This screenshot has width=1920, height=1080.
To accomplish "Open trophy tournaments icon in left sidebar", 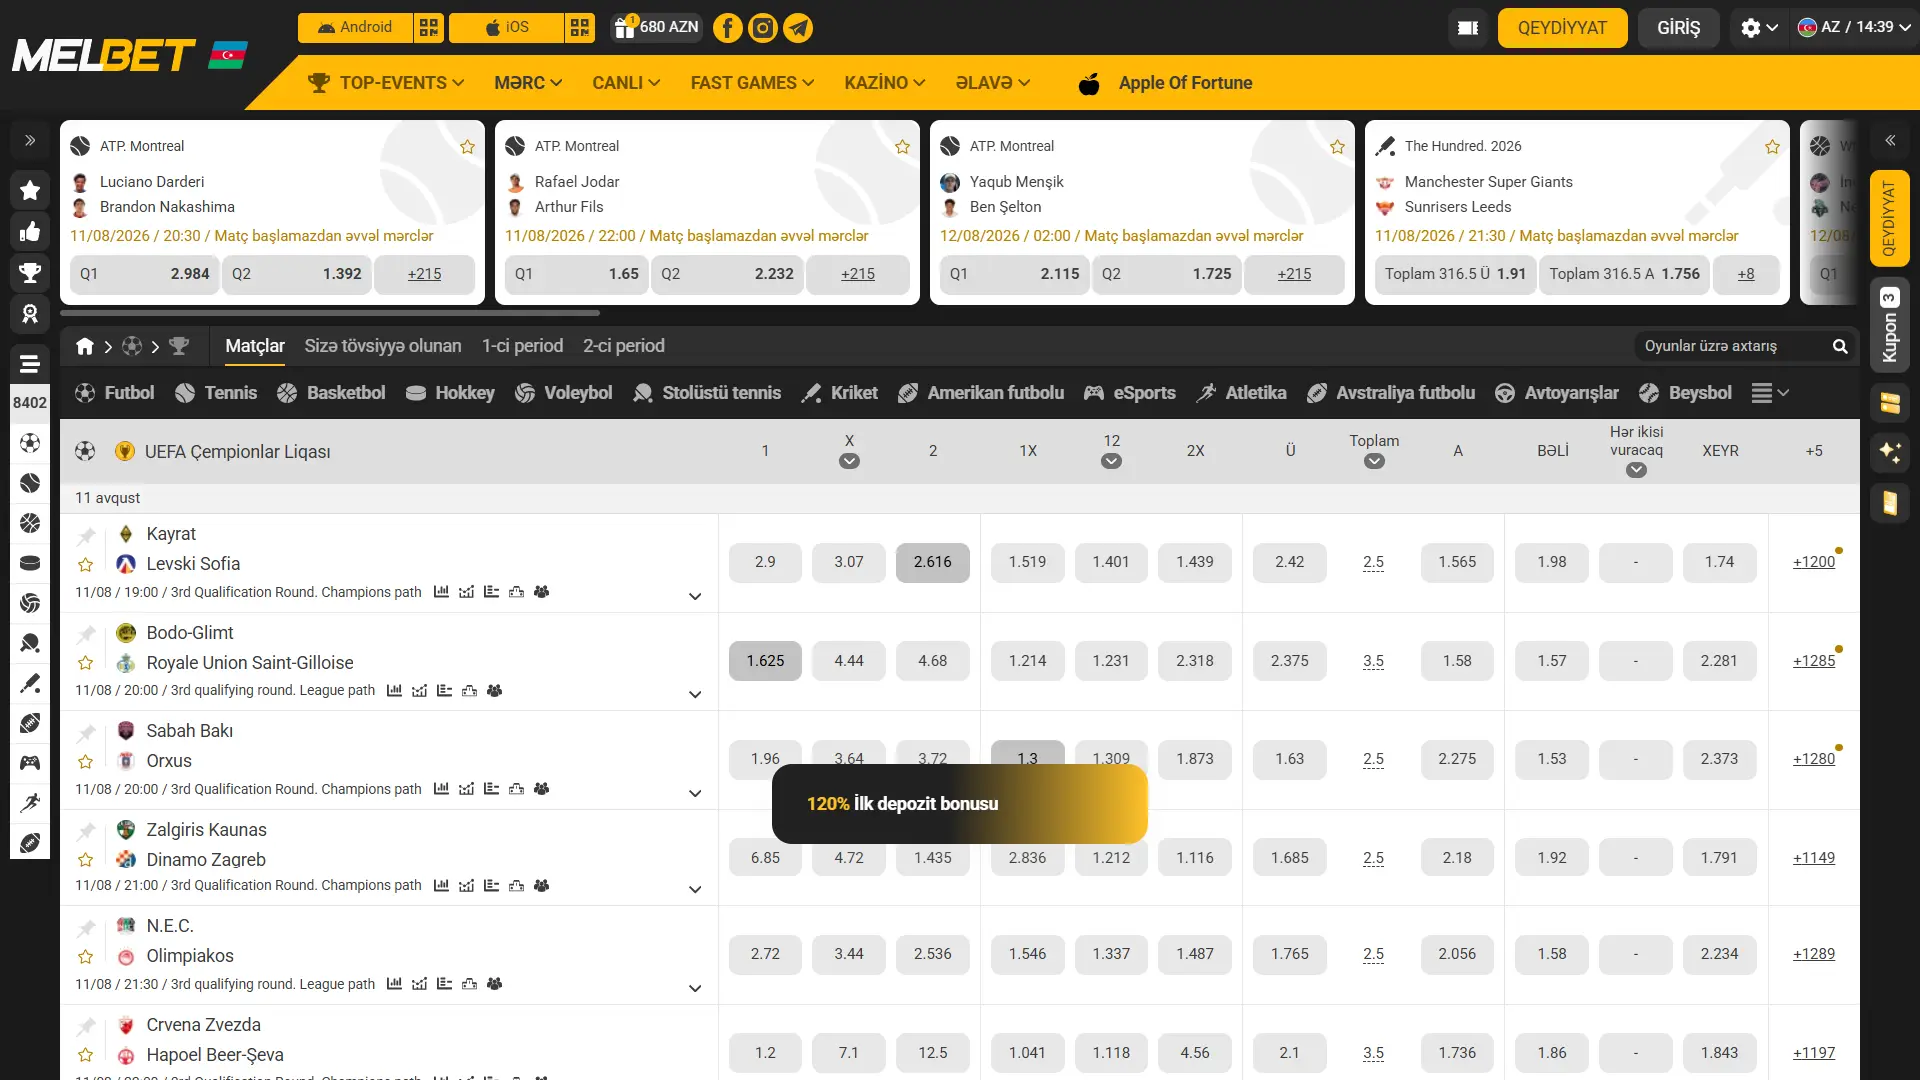I will [x=30, y=273].
